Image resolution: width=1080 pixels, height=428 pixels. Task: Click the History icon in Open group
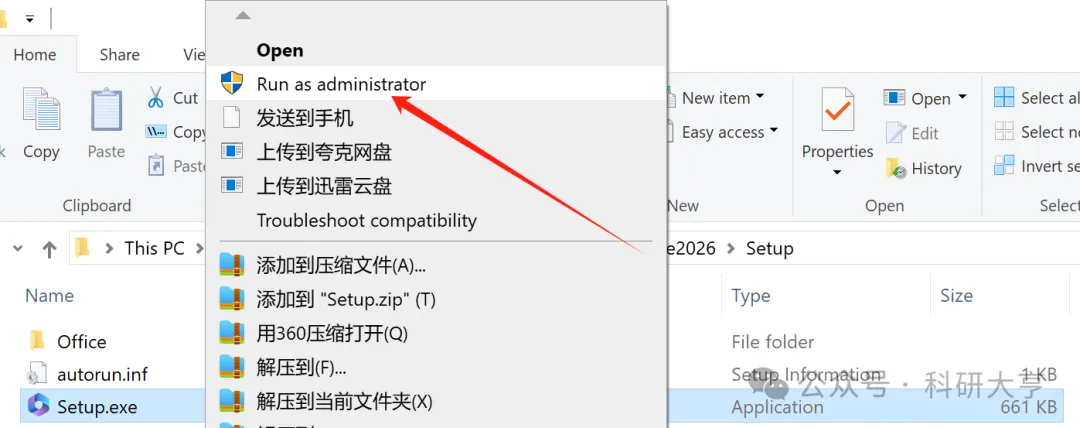895,168
